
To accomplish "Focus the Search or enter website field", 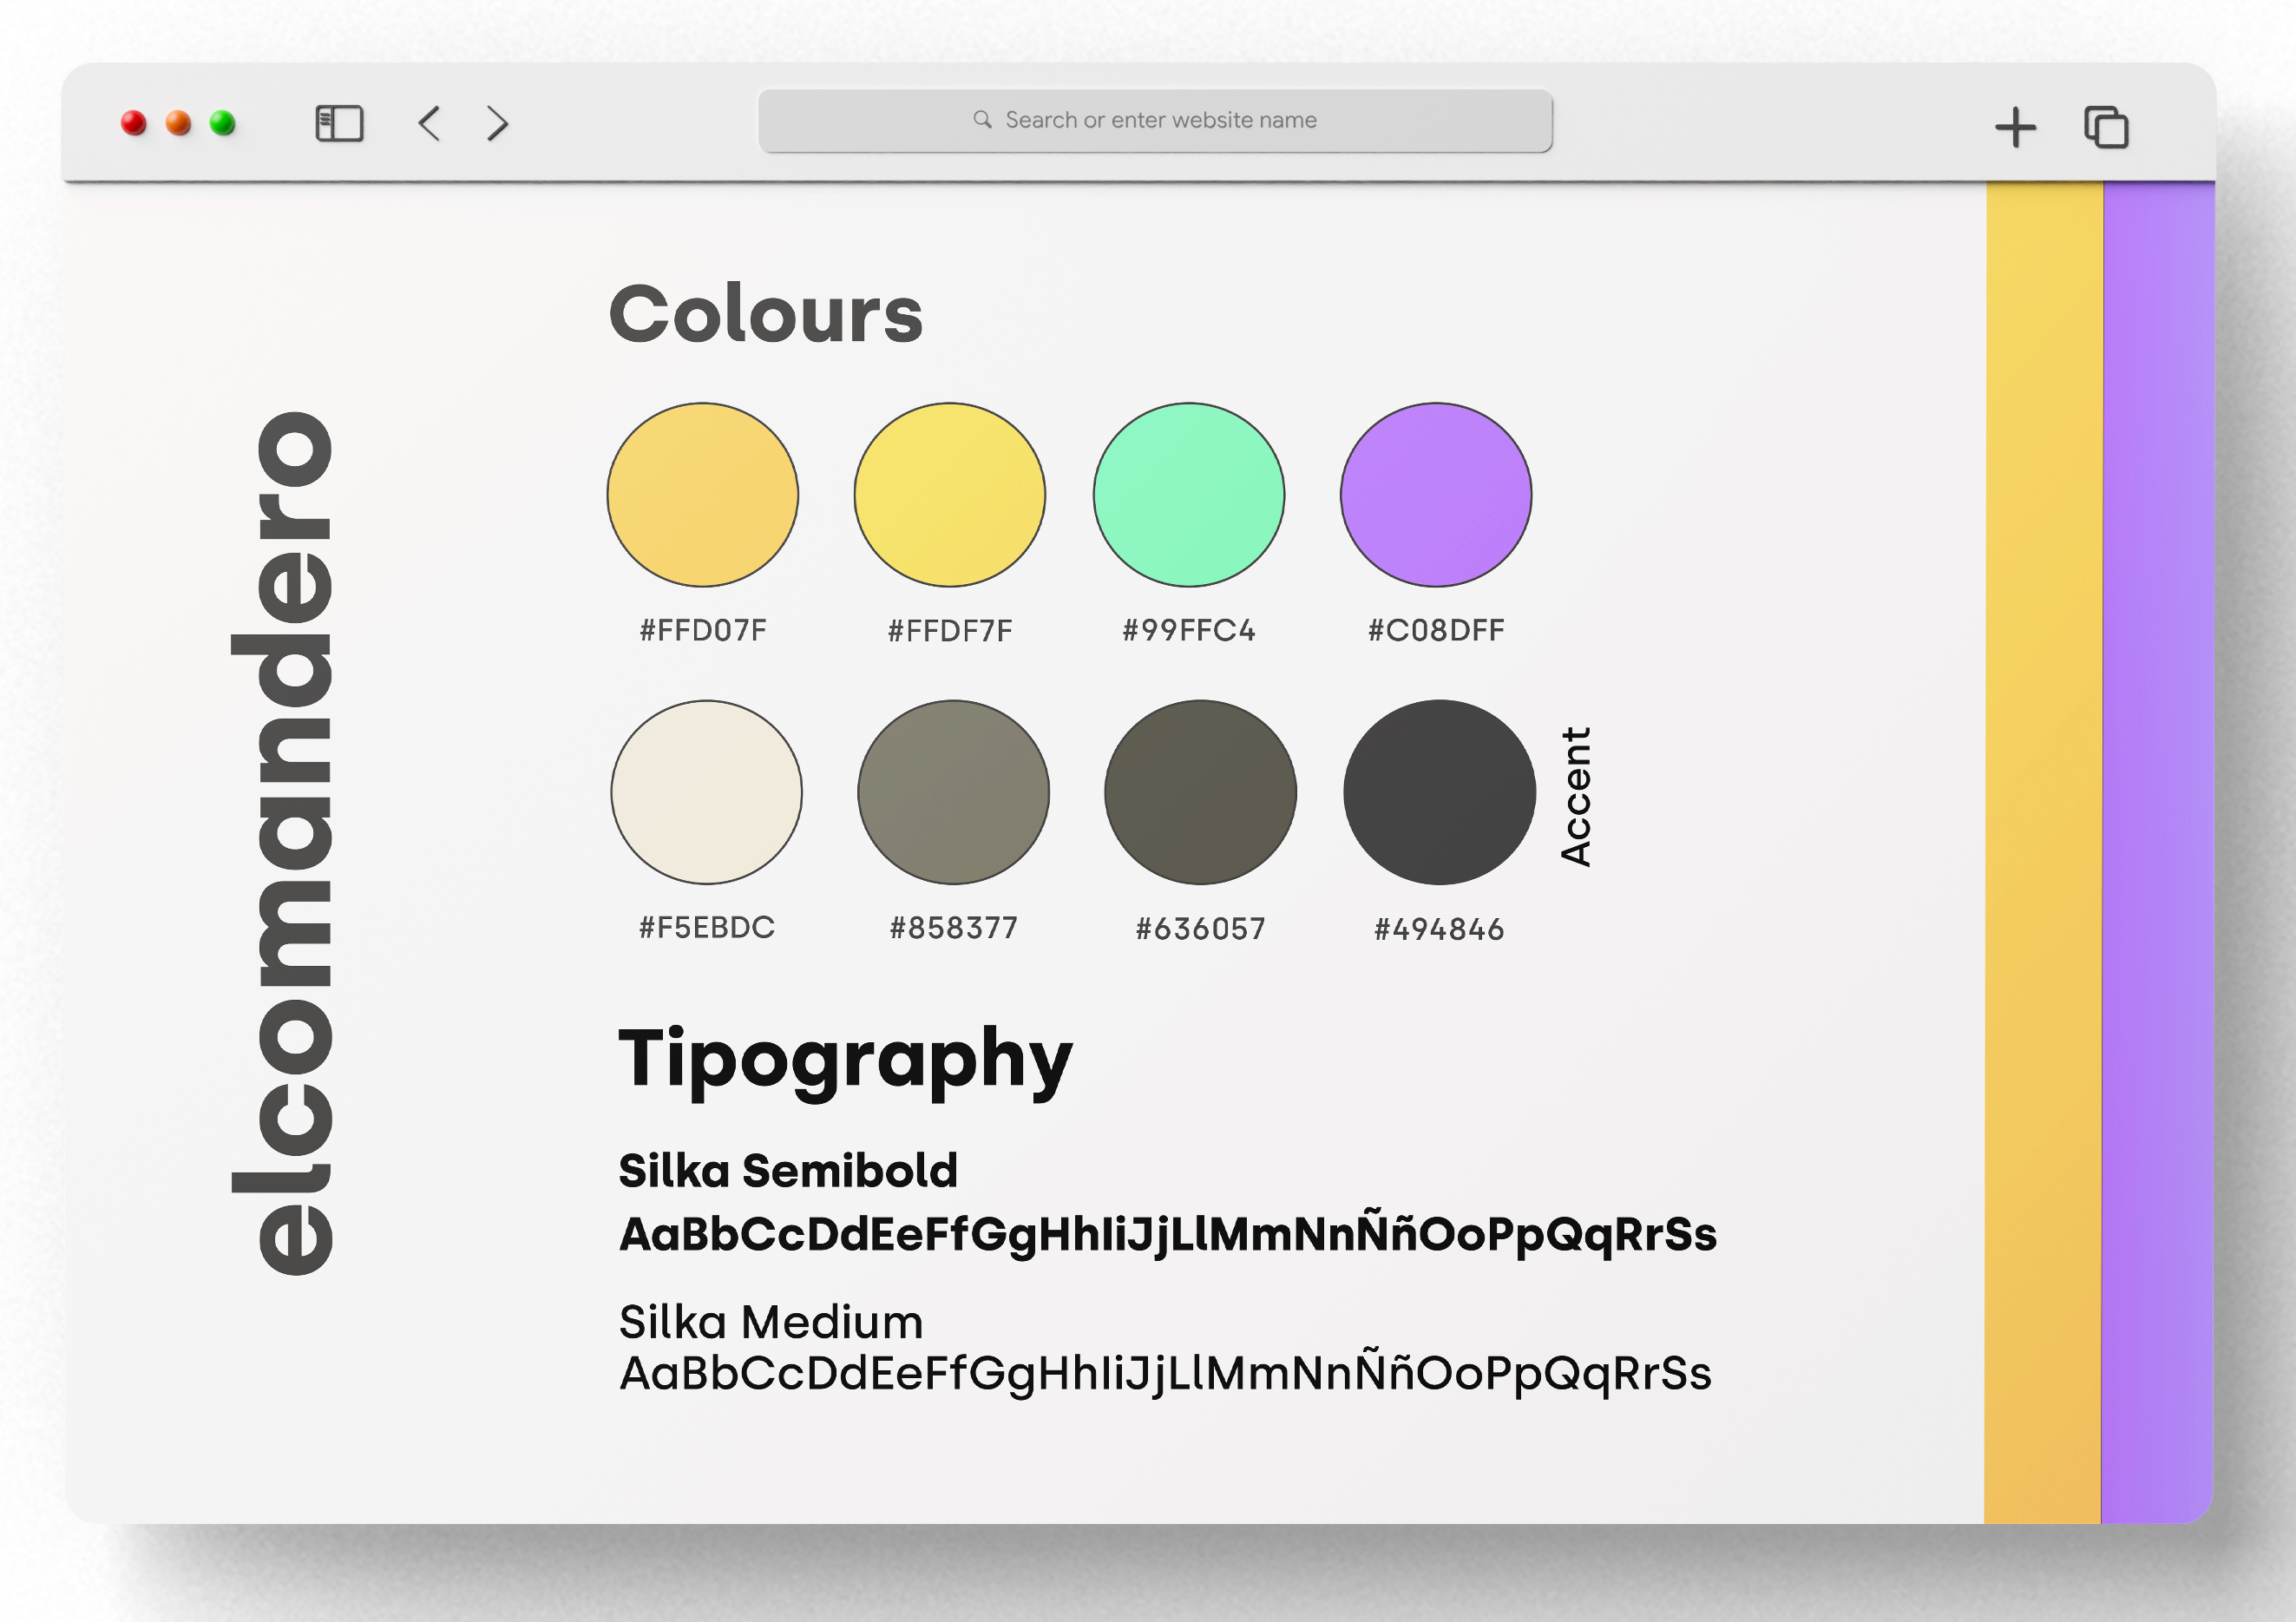I will (x=1160, y=120).
